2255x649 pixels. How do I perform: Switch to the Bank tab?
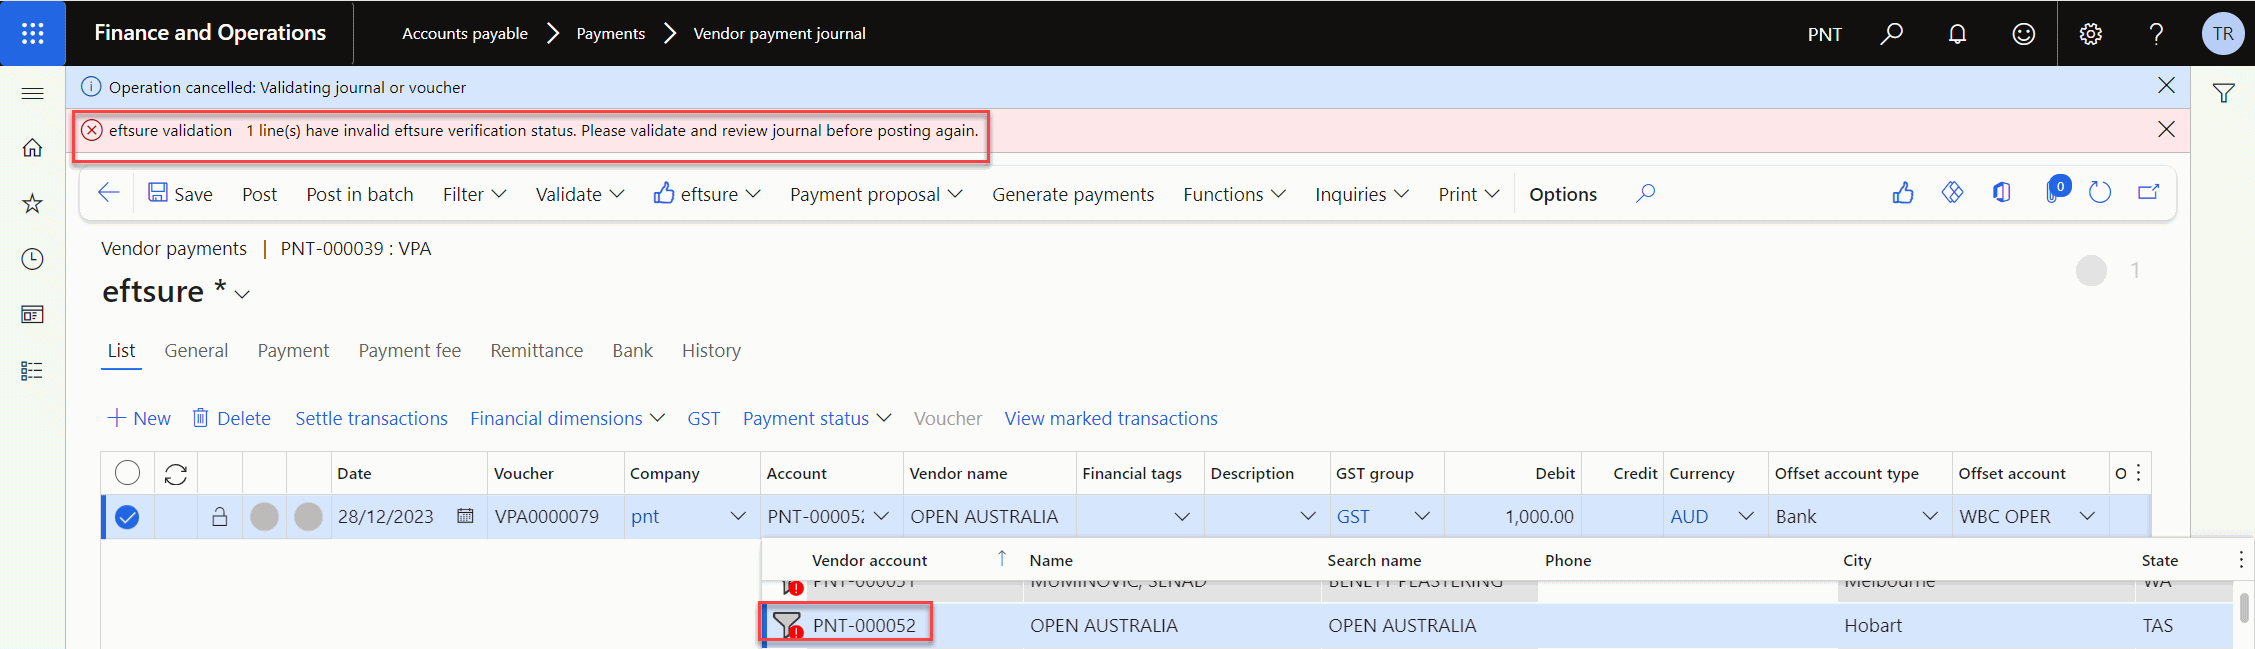coord(632,351)
